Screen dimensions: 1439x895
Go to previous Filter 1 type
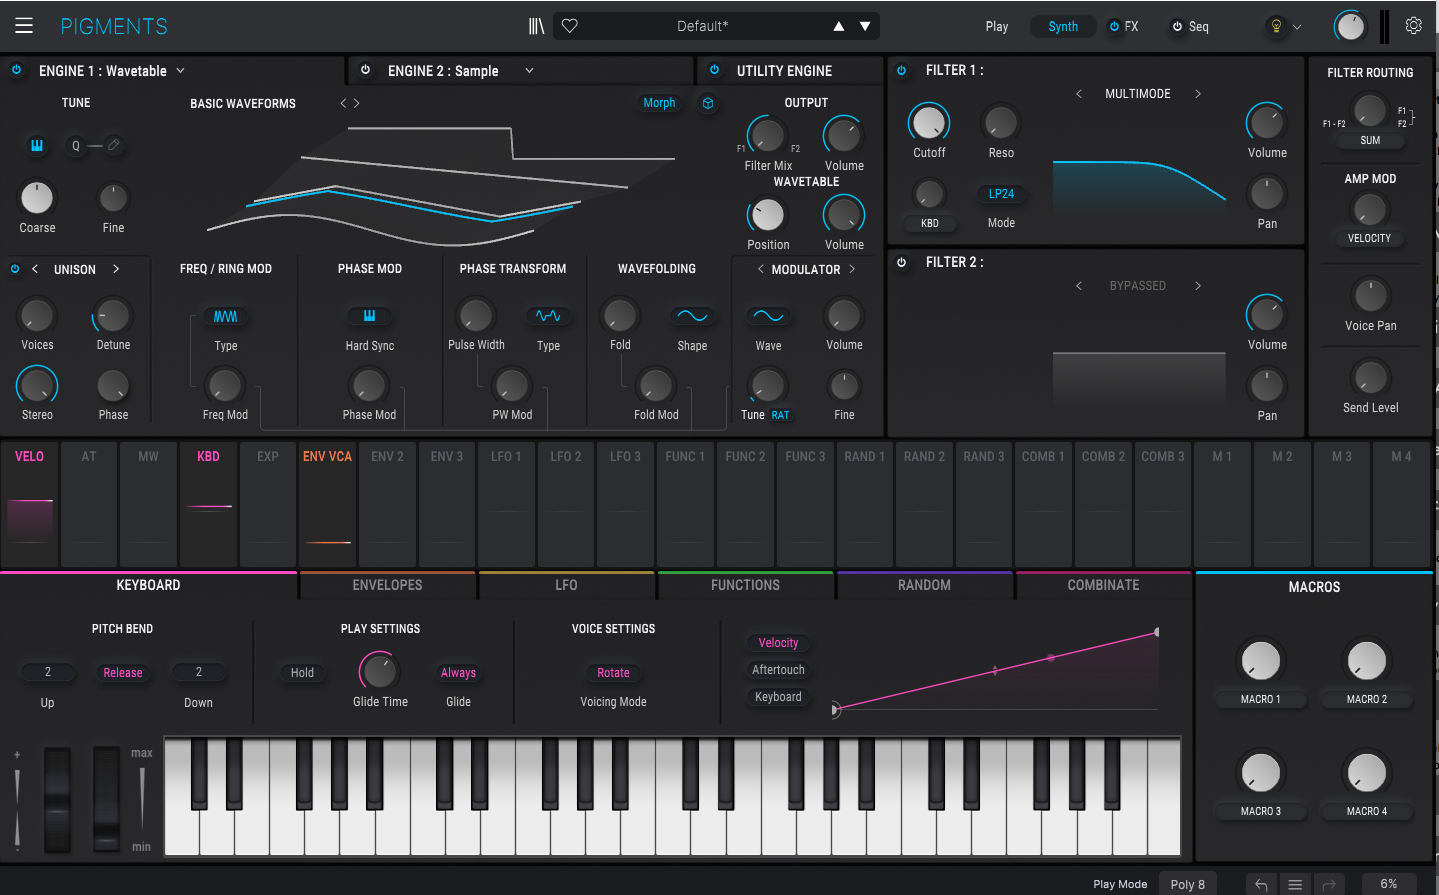coord(1079,93)
